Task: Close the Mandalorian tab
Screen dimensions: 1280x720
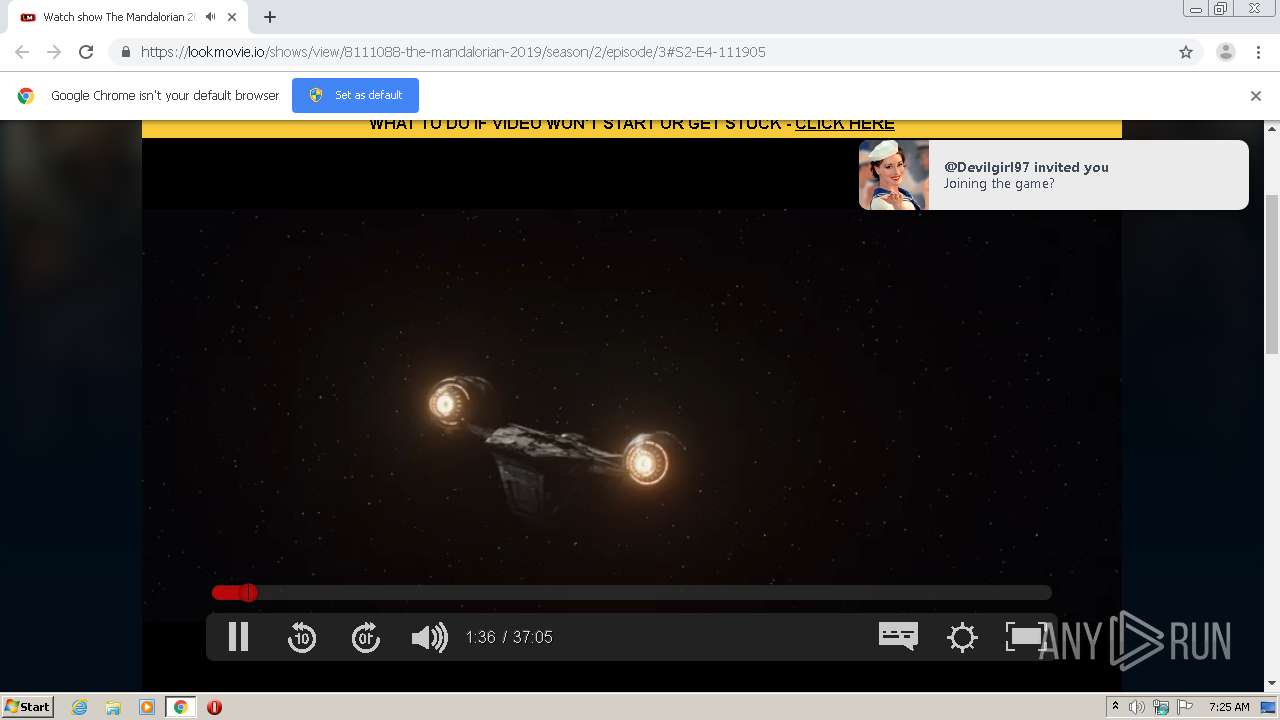Action: (232, 17)
